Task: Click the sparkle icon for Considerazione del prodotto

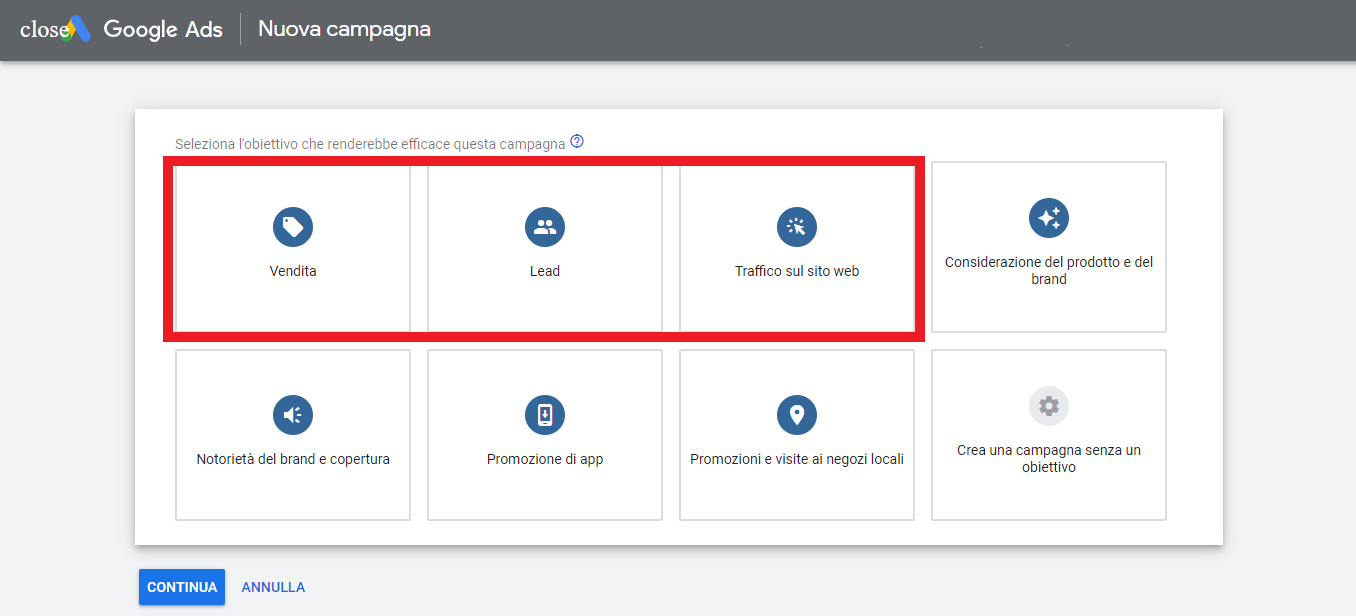Action: click(1049, 218)
